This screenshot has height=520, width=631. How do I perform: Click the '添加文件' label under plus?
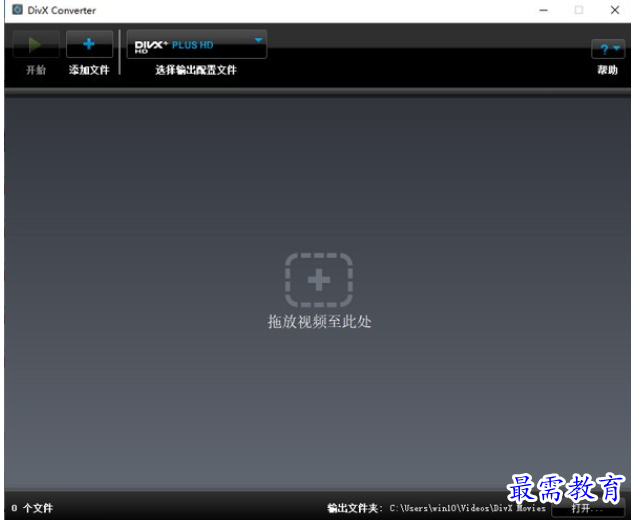[x=89, y=70]
